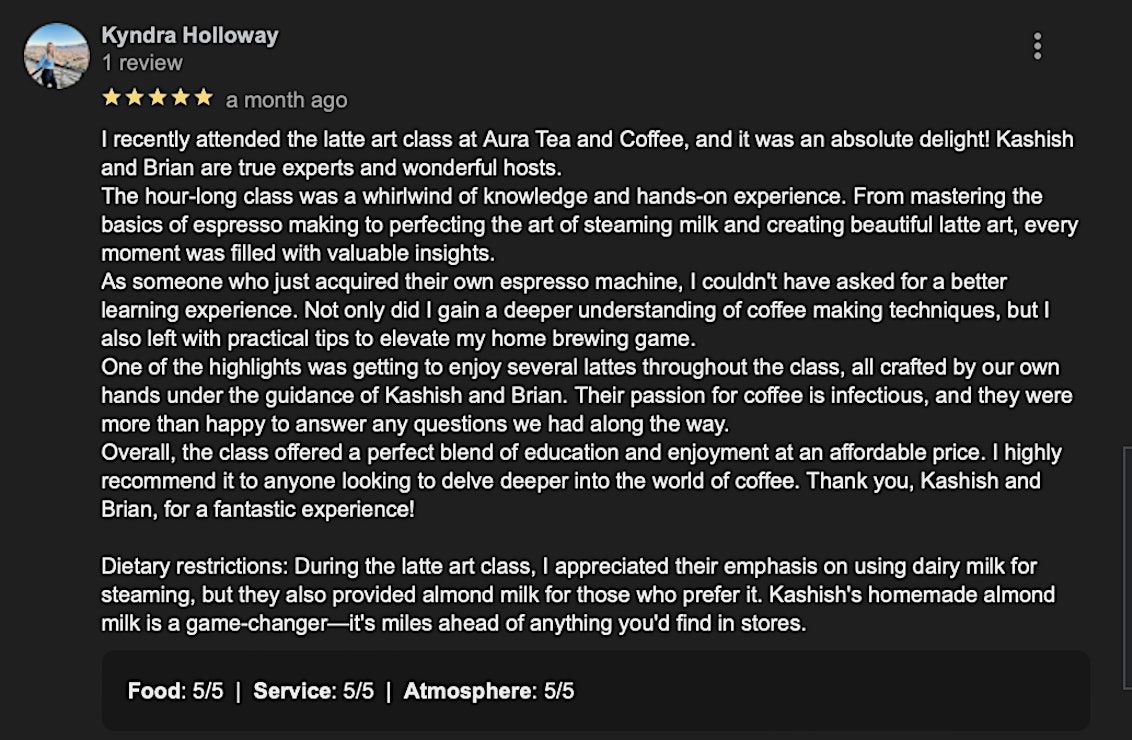The height and width of the screenshot is (740, 1132).
Task: Click the fourth star in the rating
Action: (x=180, y=98)
